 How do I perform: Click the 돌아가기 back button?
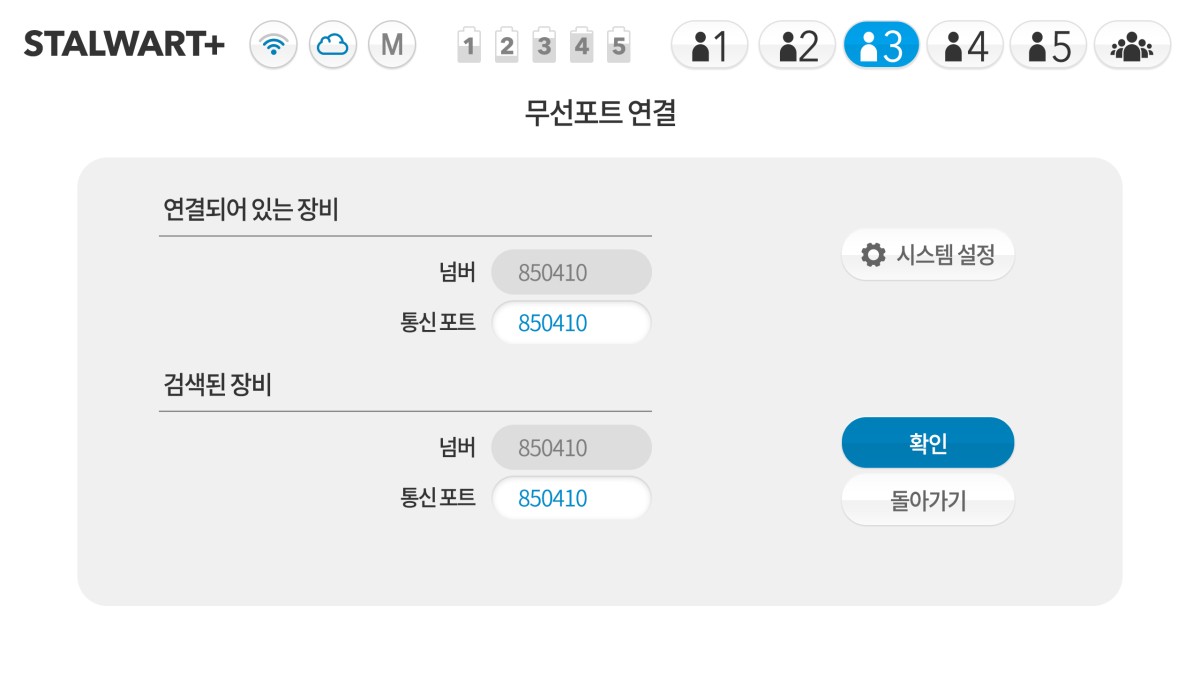[x=928, y=500]
